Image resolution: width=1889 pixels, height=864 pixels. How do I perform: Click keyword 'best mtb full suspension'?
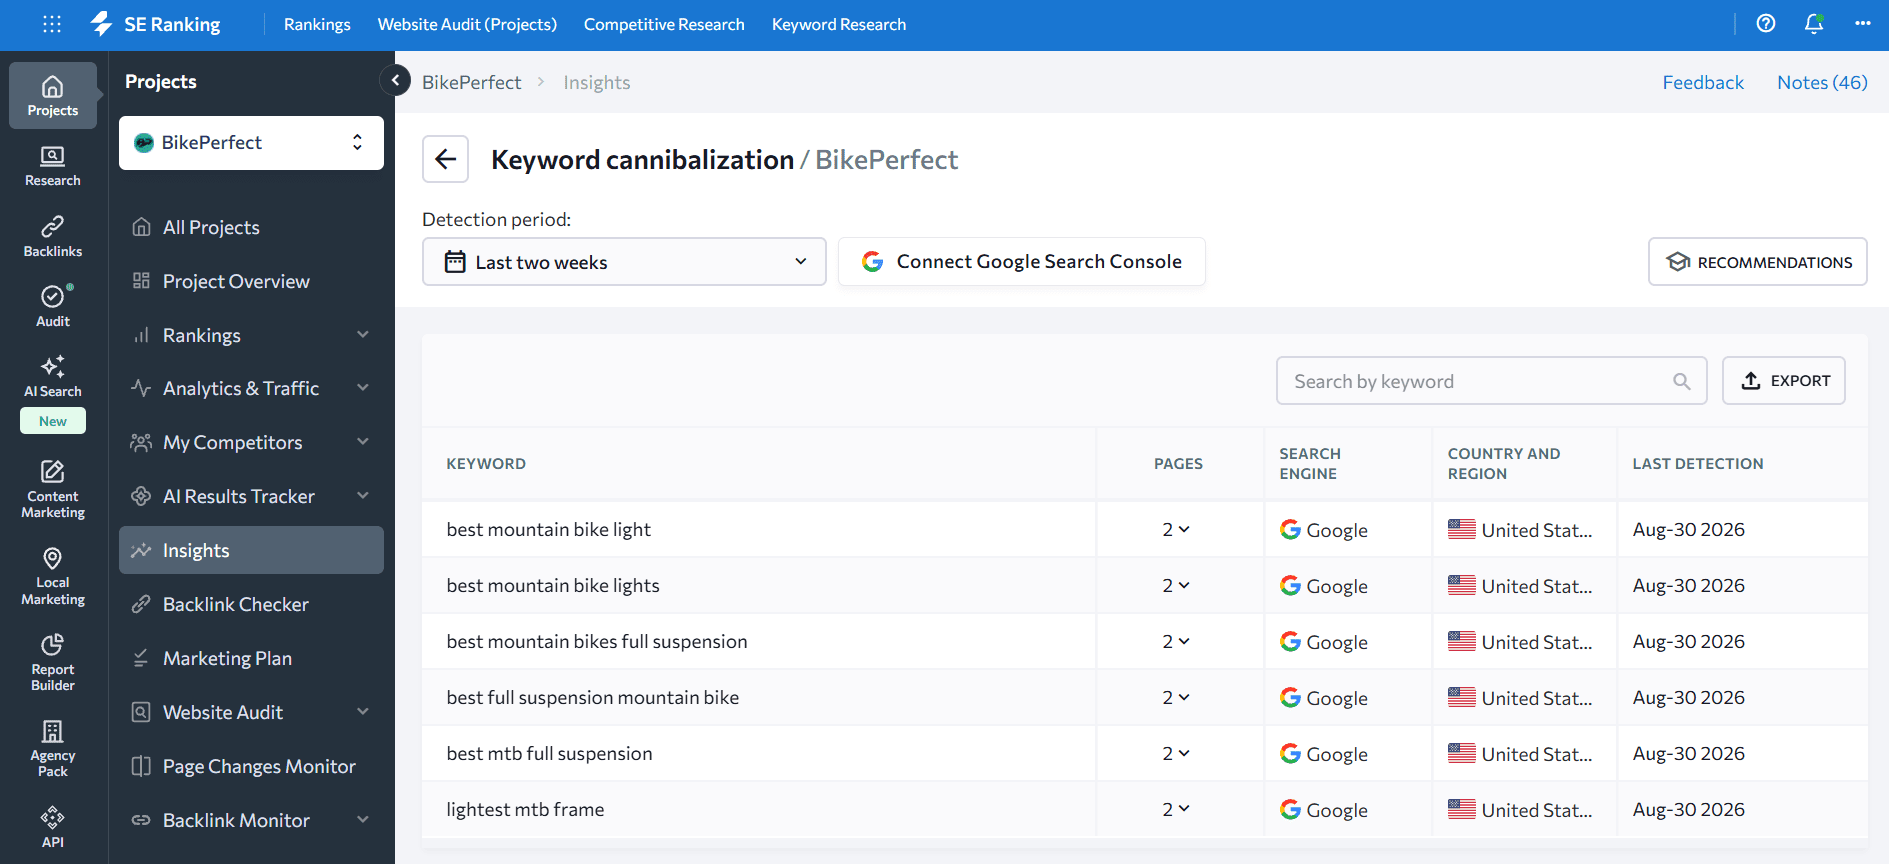click(x=549, y=754)
